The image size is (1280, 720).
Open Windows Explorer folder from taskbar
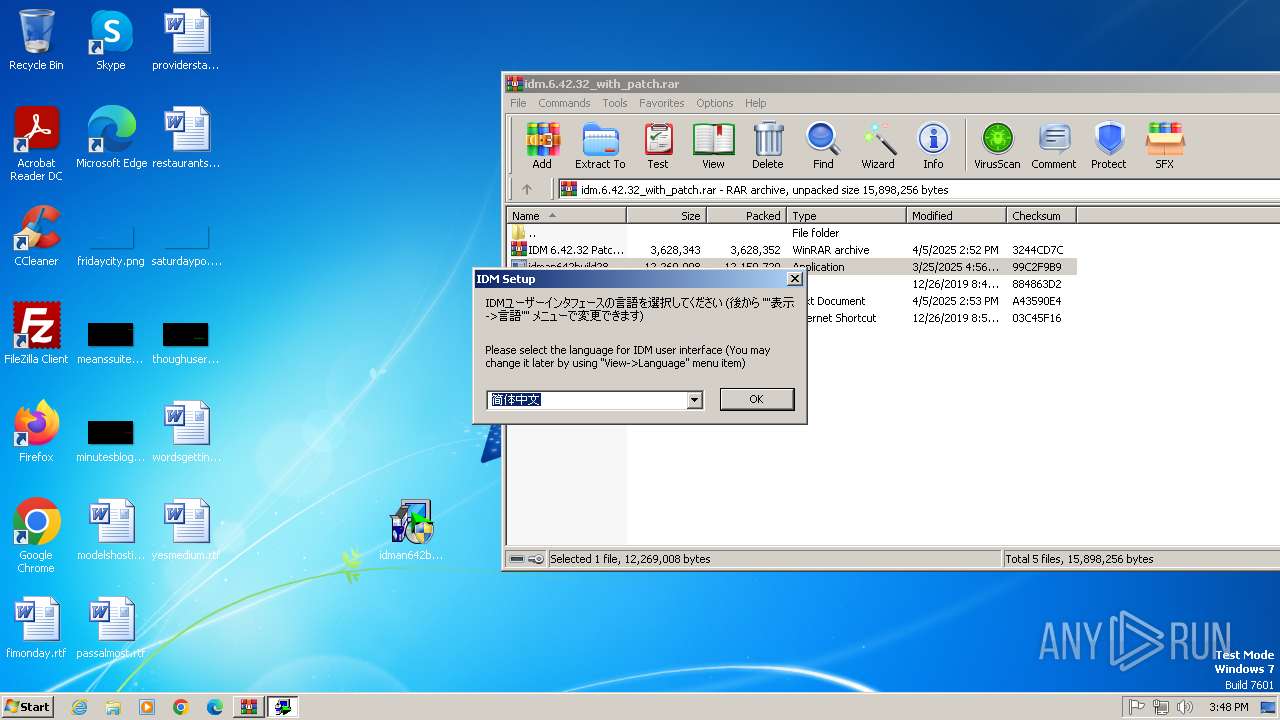point(113,707)
